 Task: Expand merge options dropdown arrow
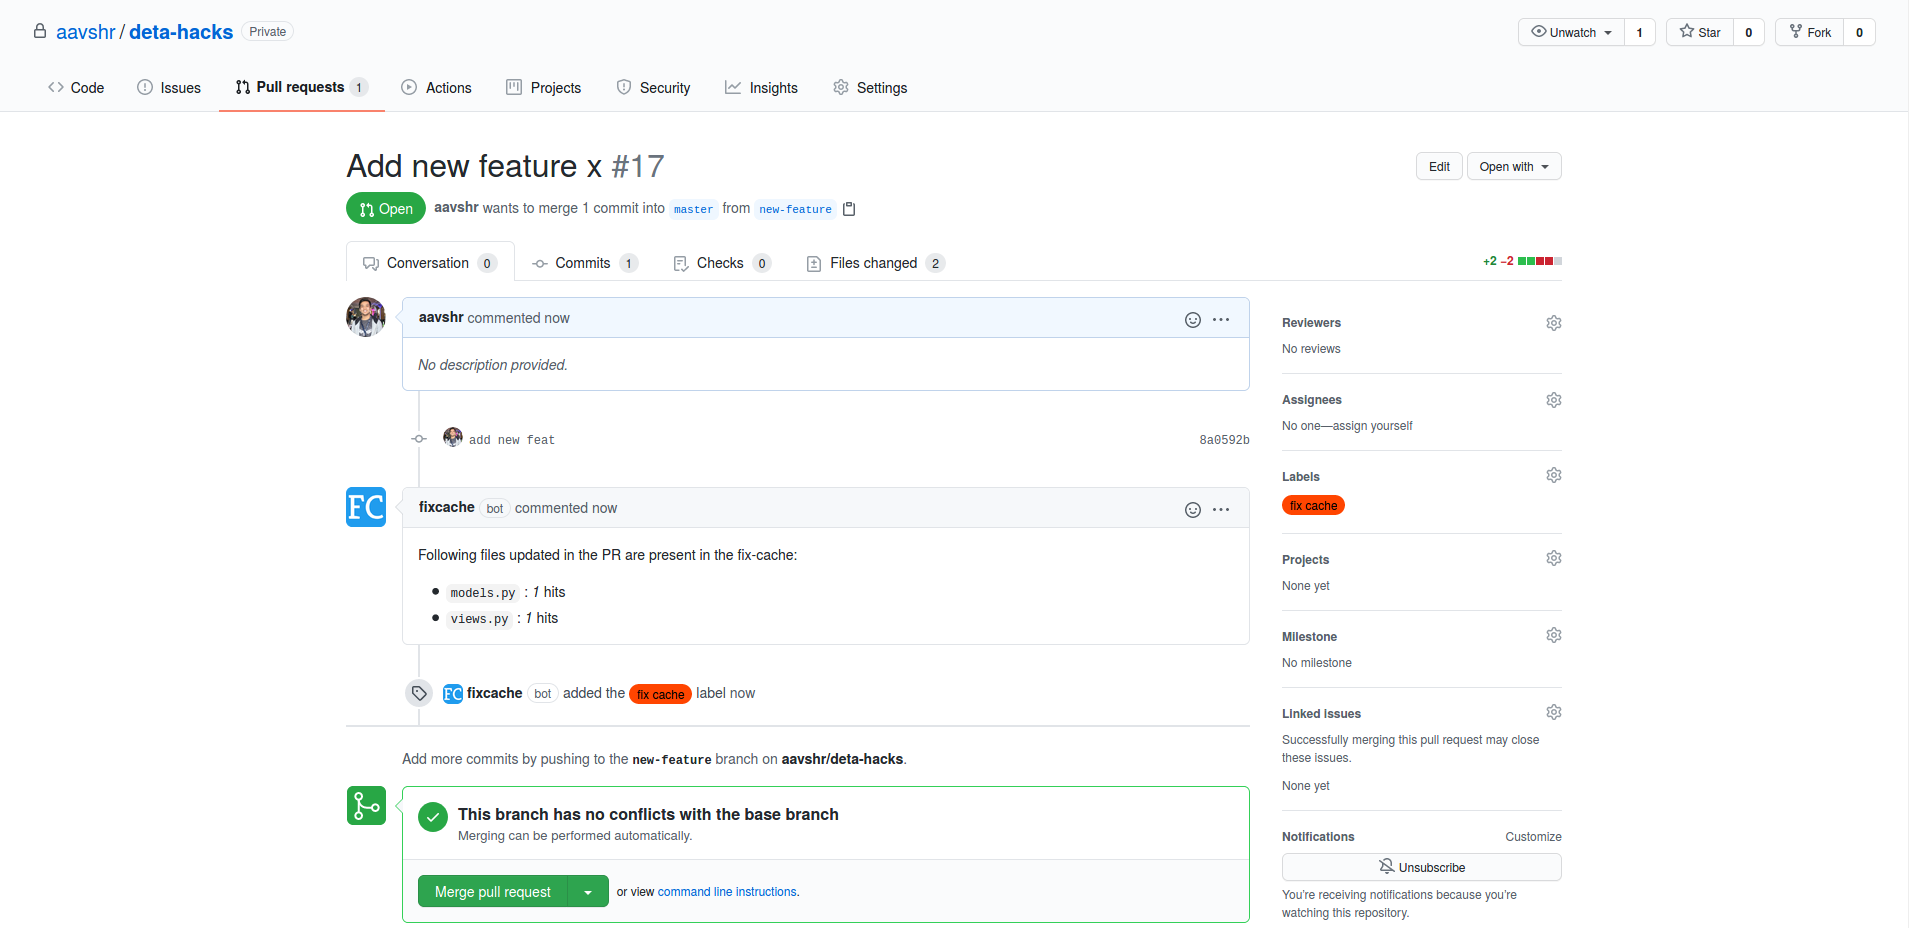[x=588, y=892]
